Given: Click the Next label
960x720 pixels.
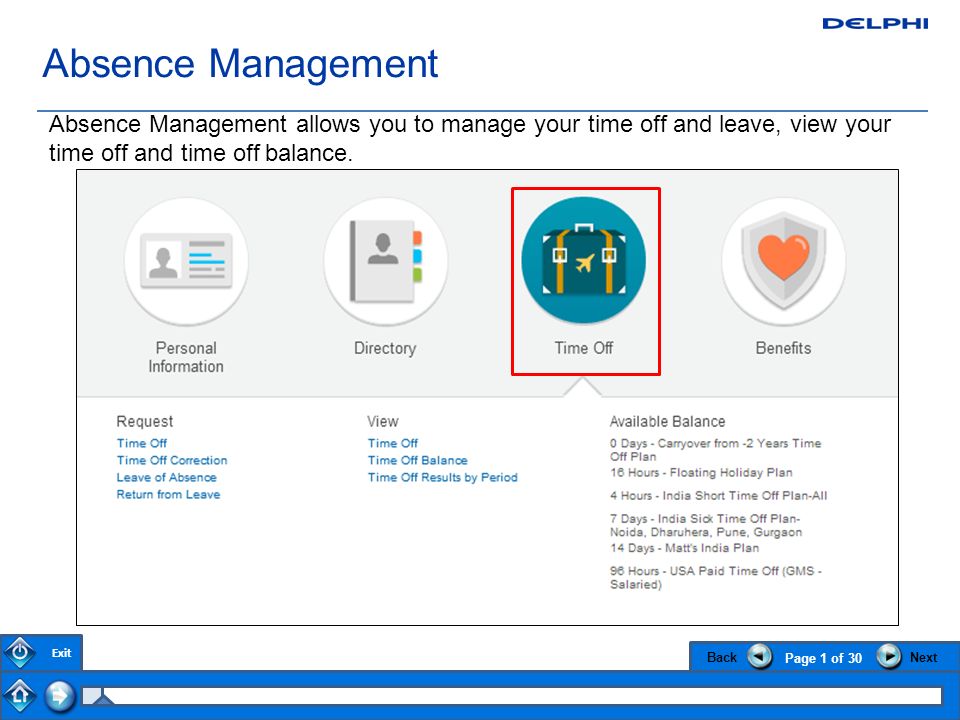Looking at the screenshot, I should (x=923, y=658).
